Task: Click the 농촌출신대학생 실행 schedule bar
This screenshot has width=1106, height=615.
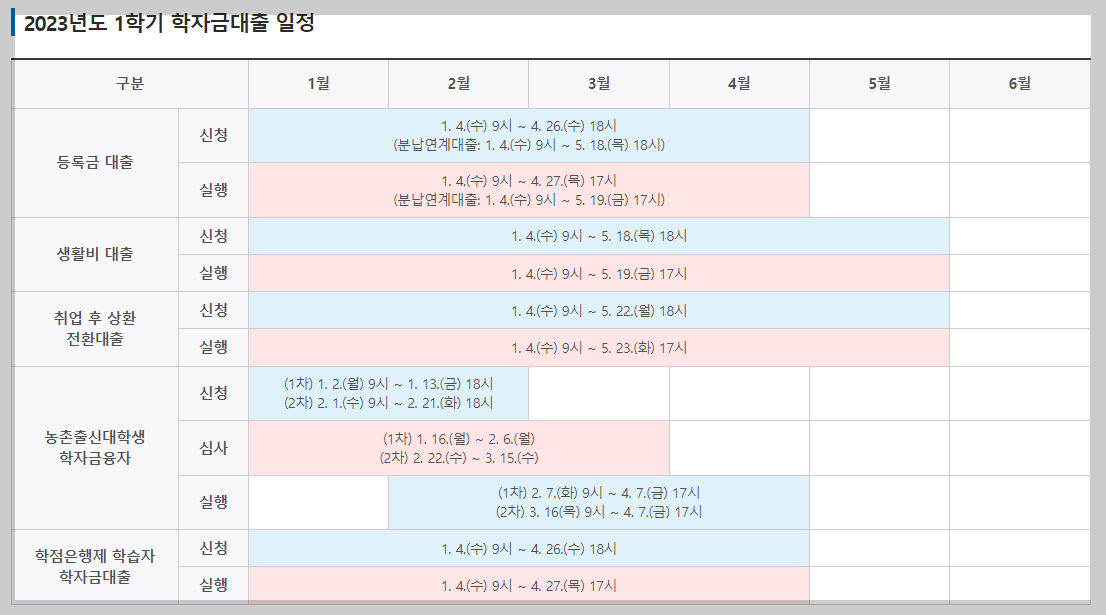Action: click(x=598, y=503)
